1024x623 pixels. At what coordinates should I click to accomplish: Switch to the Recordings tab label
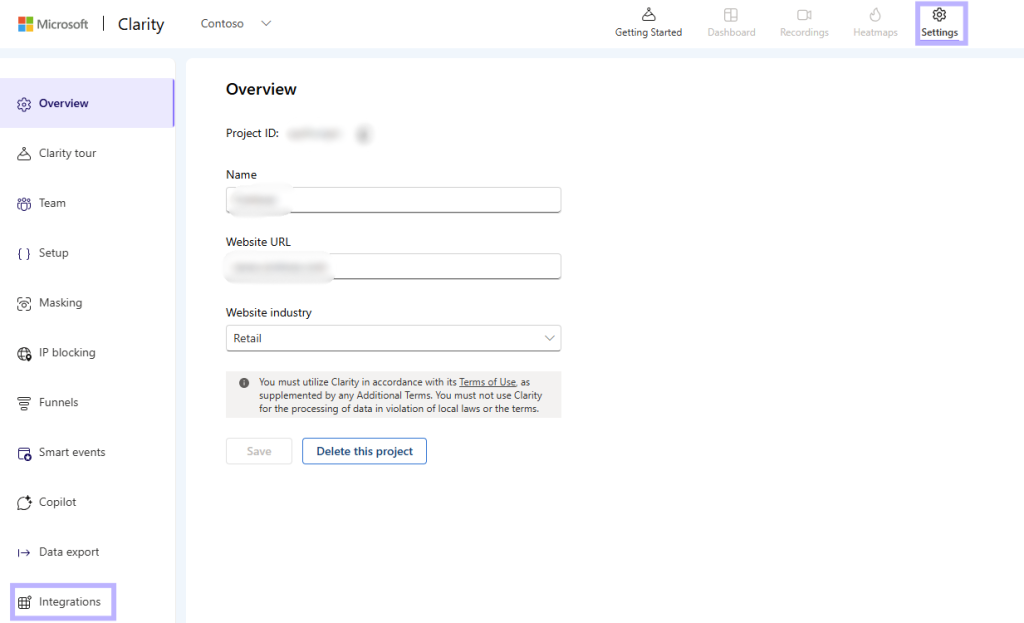click(804, 33)
